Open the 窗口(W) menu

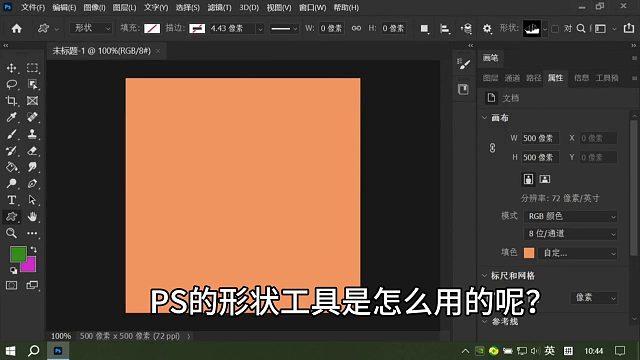(312, 7)
